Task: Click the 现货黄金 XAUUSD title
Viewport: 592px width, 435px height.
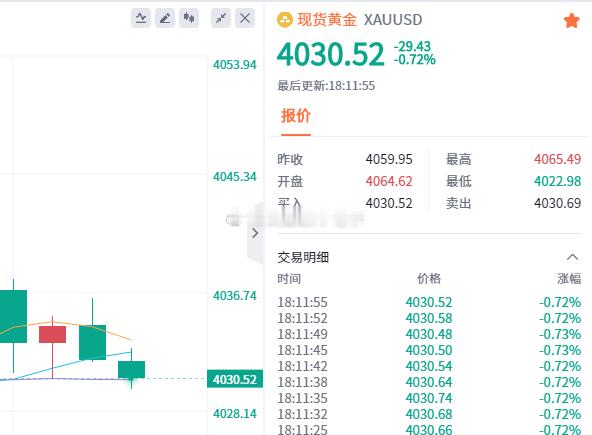Action: 359,20
